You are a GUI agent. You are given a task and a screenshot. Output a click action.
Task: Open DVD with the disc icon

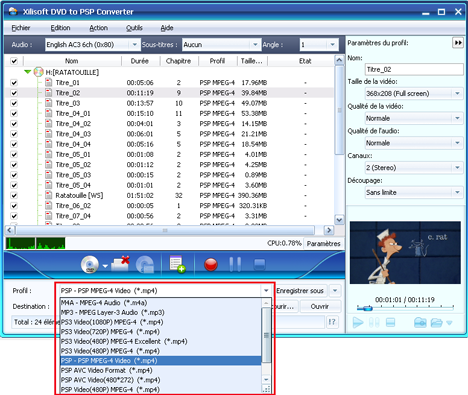coord(90,265)
